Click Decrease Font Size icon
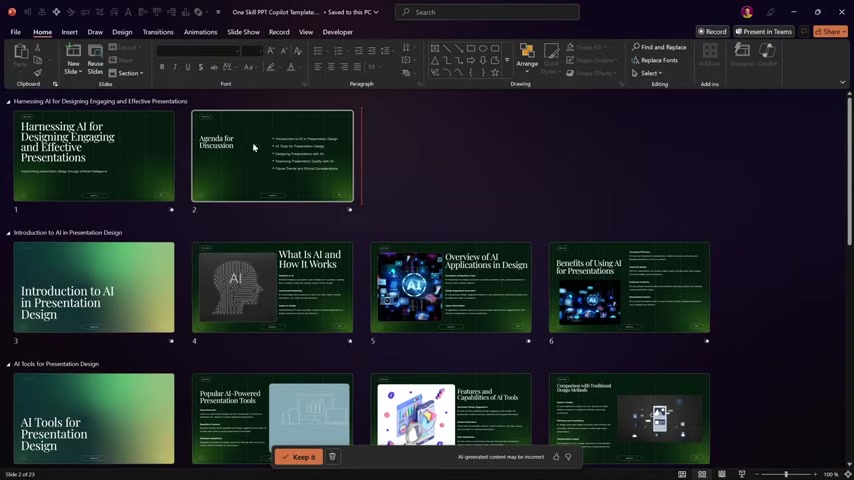 [x=284, y=51]
